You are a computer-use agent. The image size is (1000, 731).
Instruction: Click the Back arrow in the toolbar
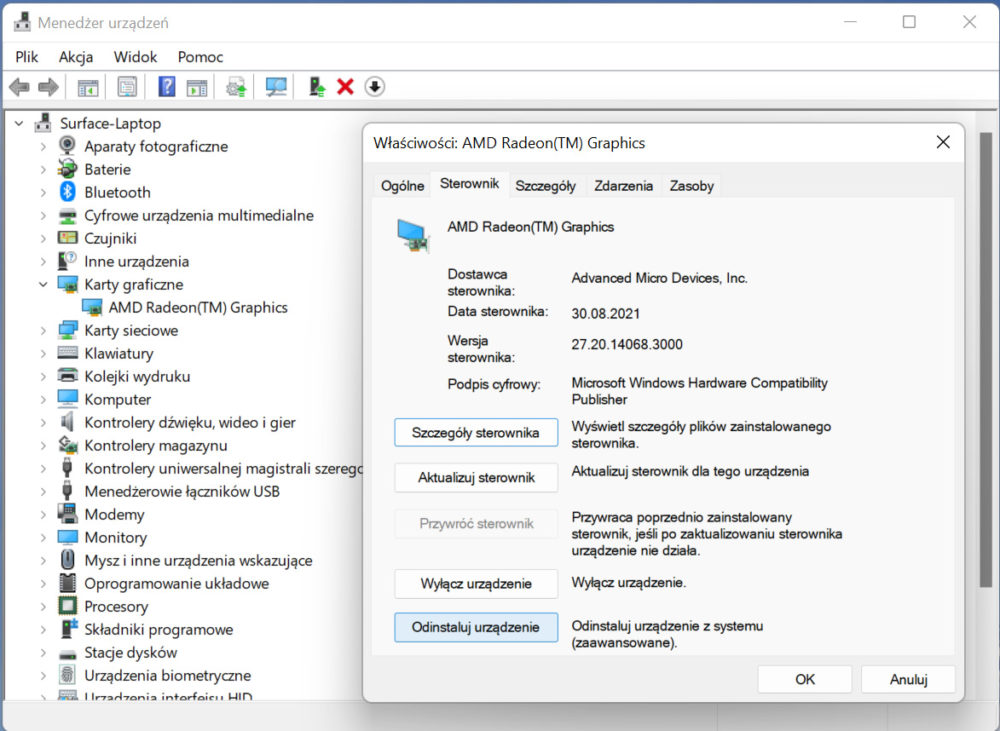coord(20,87)
